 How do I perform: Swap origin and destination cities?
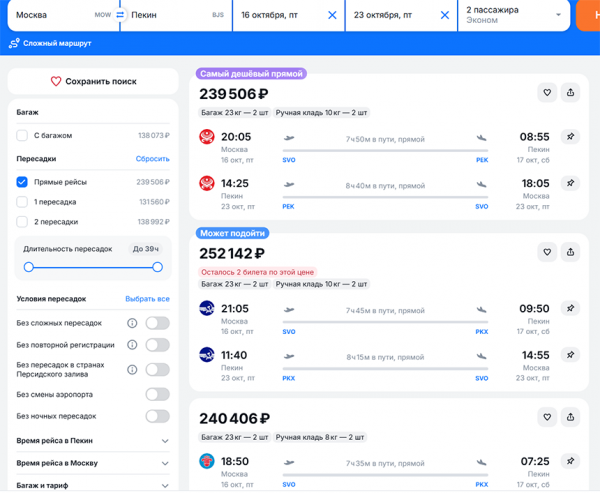click(120, 15)
